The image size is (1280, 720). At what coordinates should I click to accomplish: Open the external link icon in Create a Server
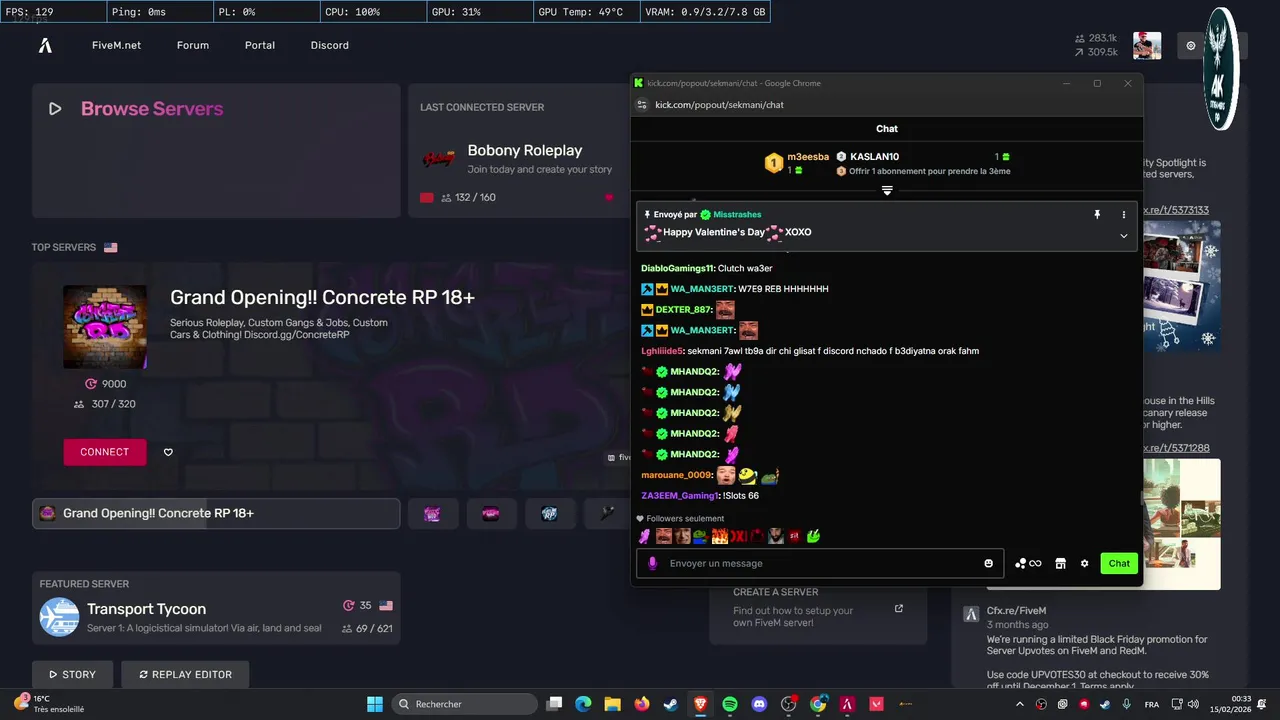[899, 608]
